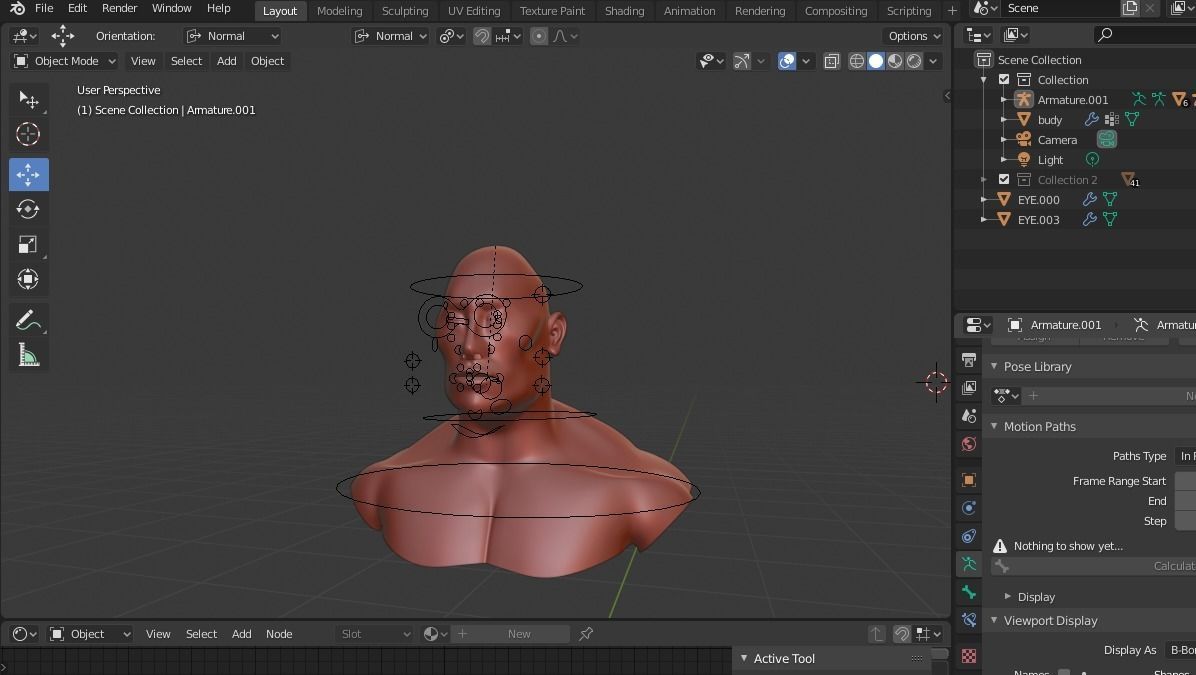Open the Bone properties tab
The image size is (1196, 675).
pyautogui.click(x=969, y=592)
